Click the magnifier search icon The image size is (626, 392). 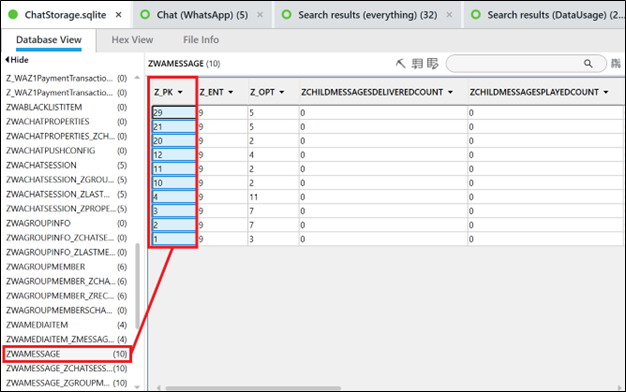(x=588, y=63)
